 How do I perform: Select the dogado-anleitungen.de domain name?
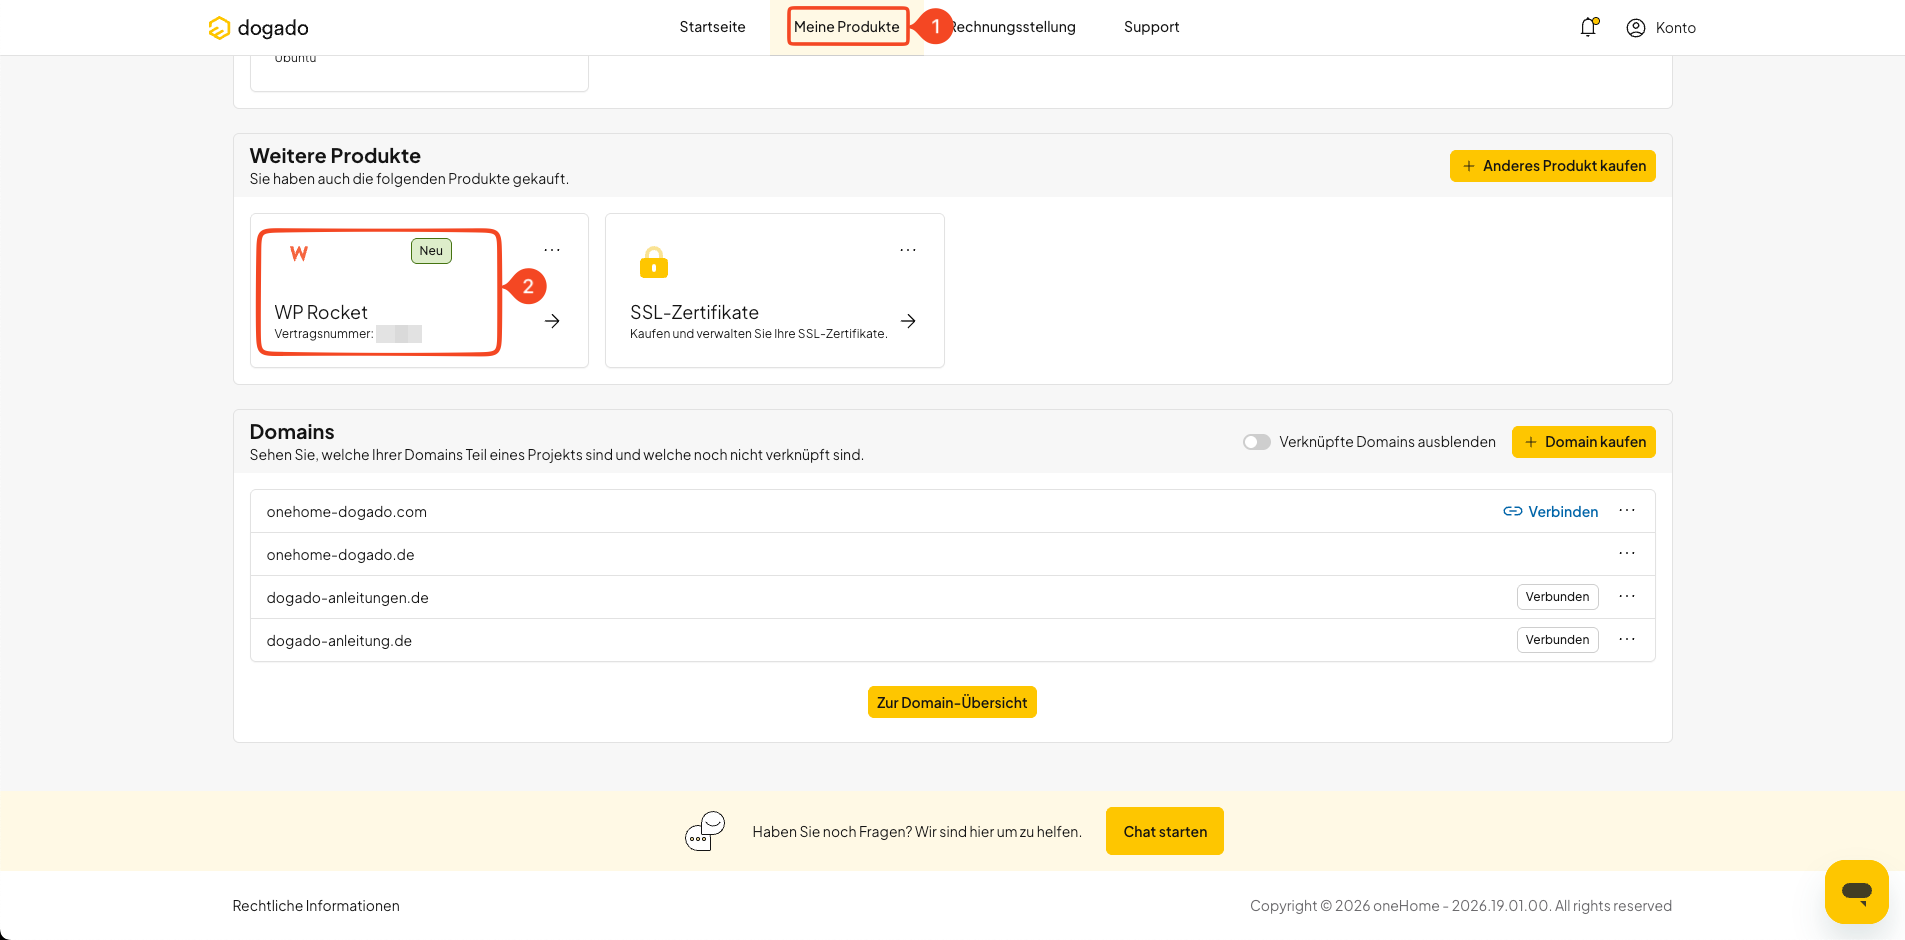tap(348, 598)
